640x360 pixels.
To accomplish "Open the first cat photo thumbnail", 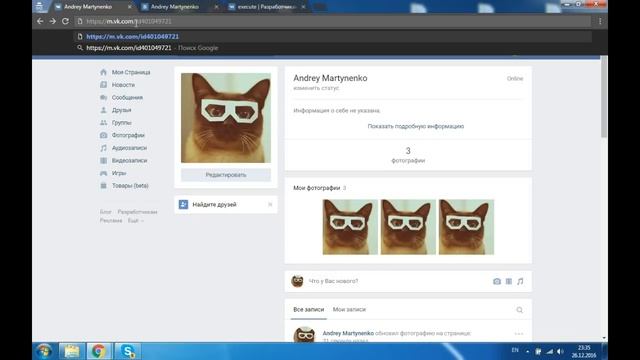I will (x=350, y=227).
